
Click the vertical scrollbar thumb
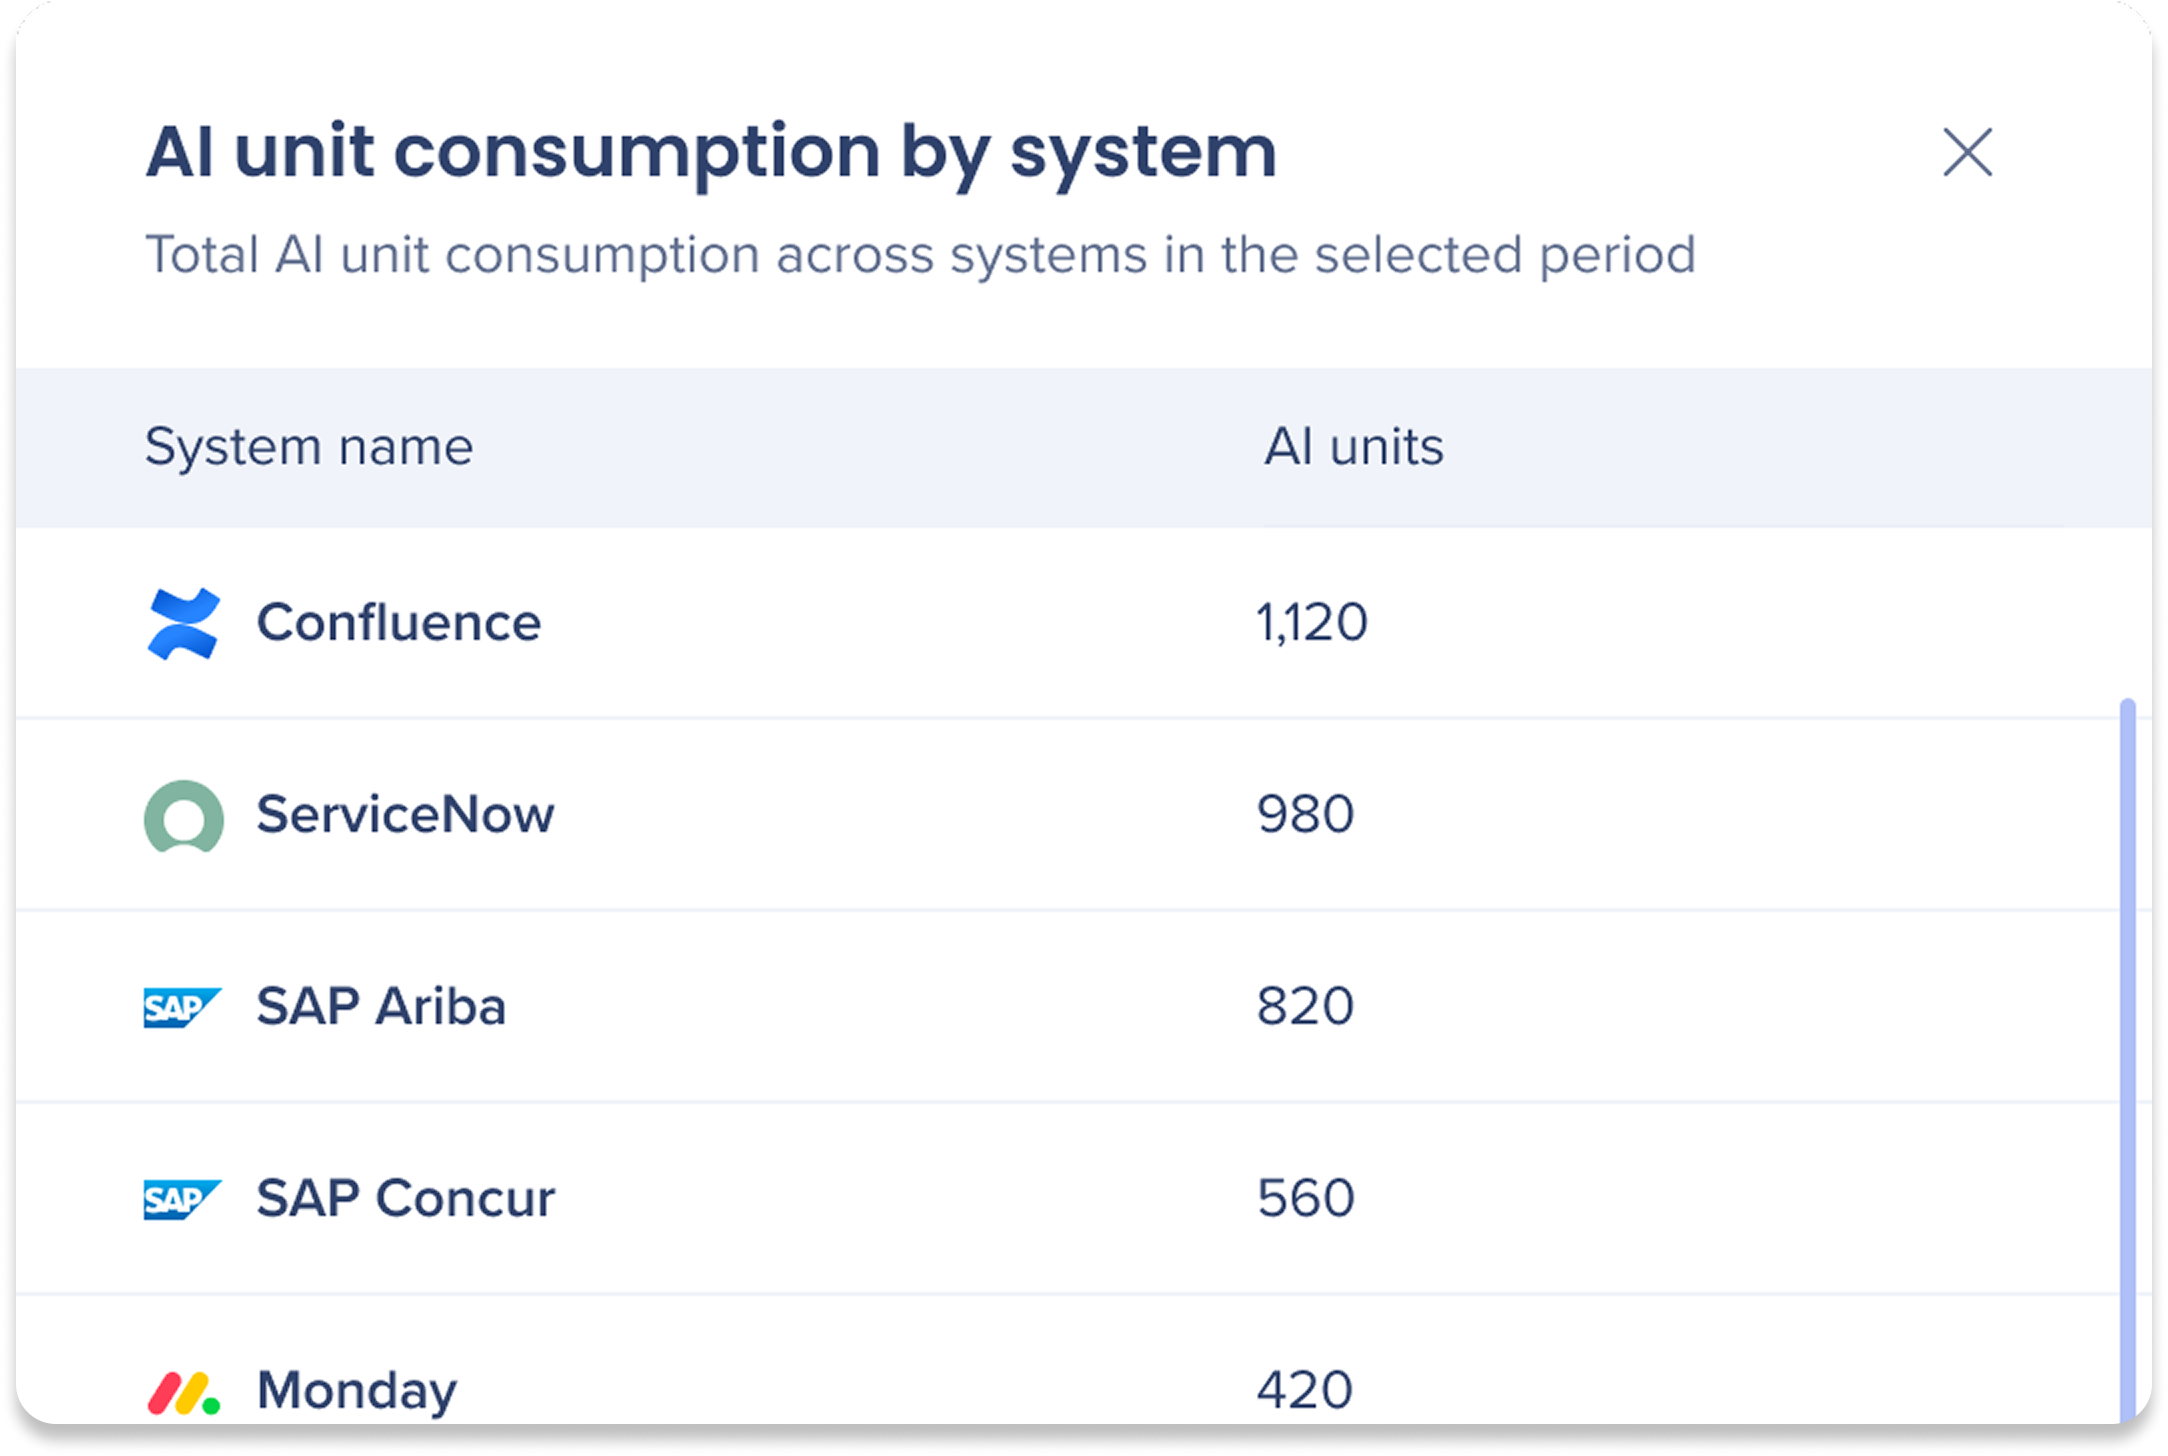click(2127, 1060)
